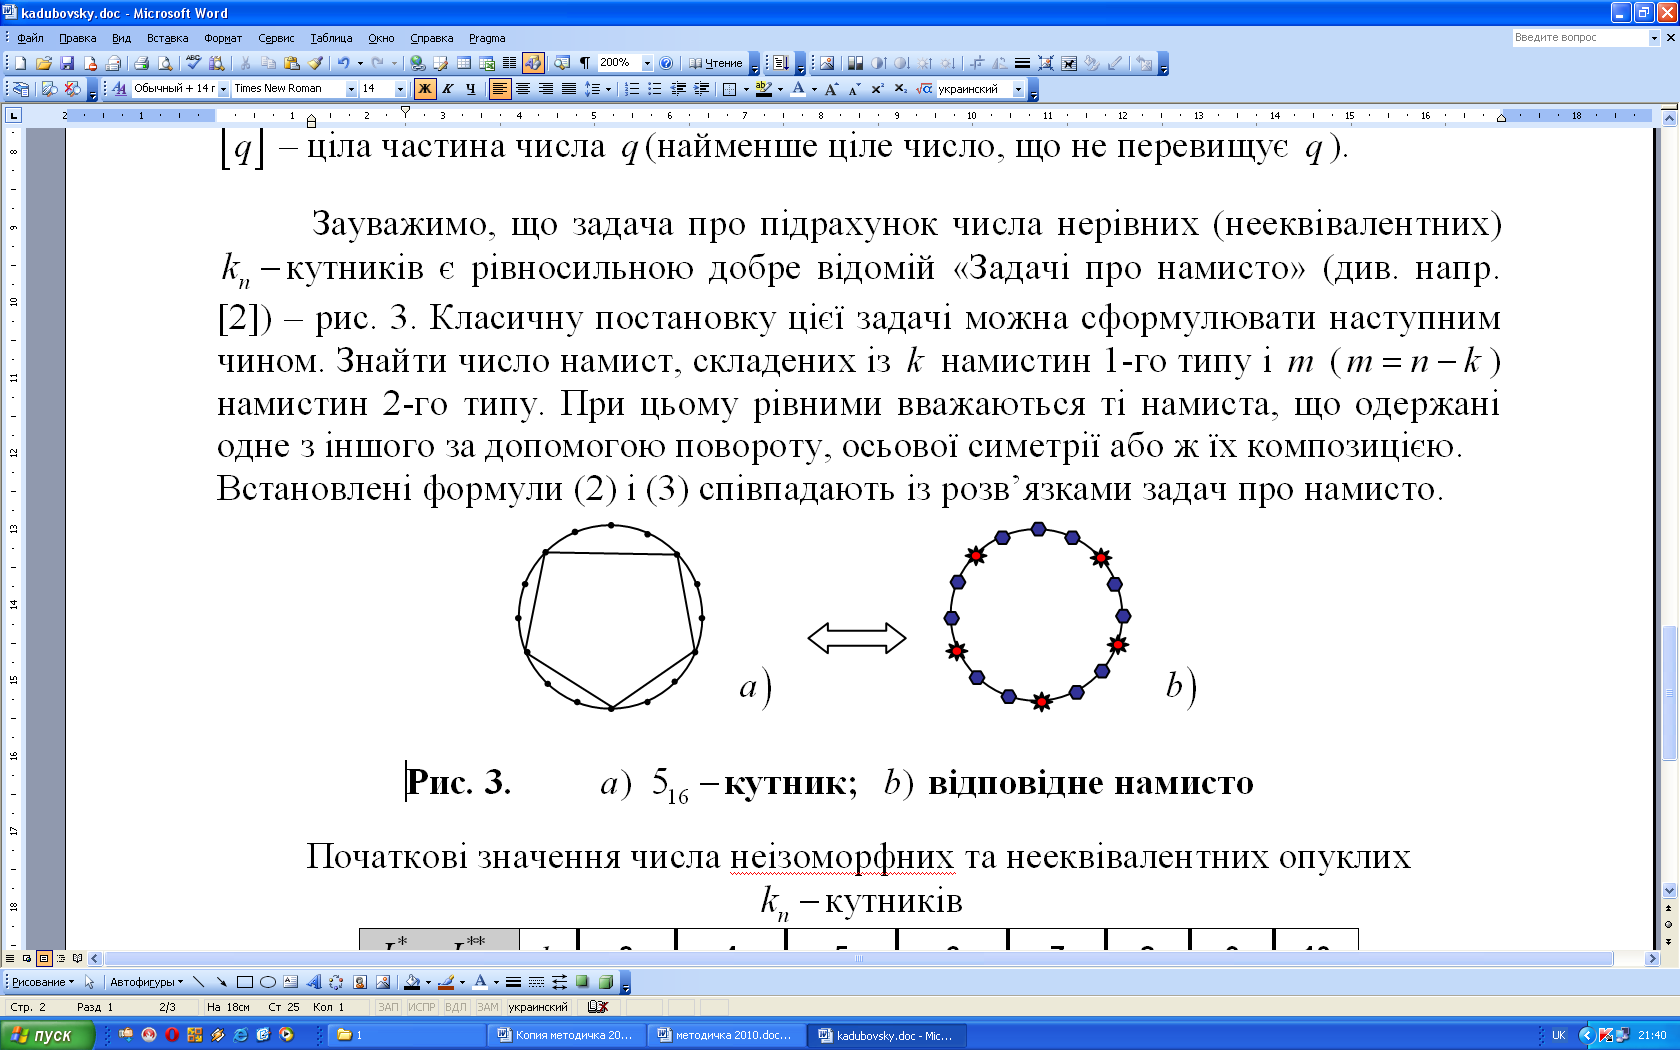Image resolution: width=1680 pixels, height=1050 pixels.
Task: Click the Print icon
Action: (x=141, y=63)
